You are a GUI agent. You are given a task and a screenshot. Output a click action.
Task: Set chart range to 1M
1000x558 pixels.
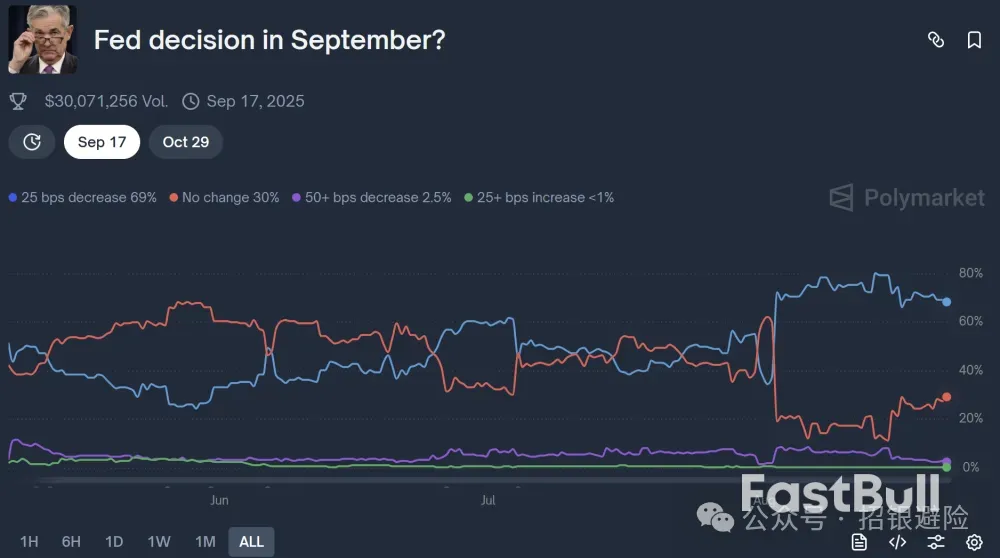pos(205,542)
